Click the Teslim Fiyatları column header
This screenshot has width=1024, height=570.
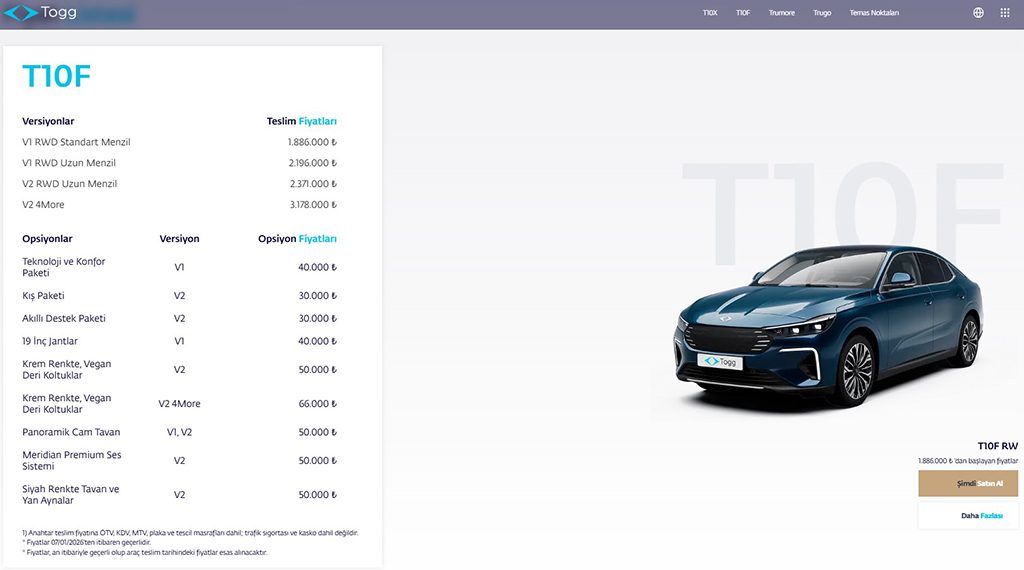point(301,121)
